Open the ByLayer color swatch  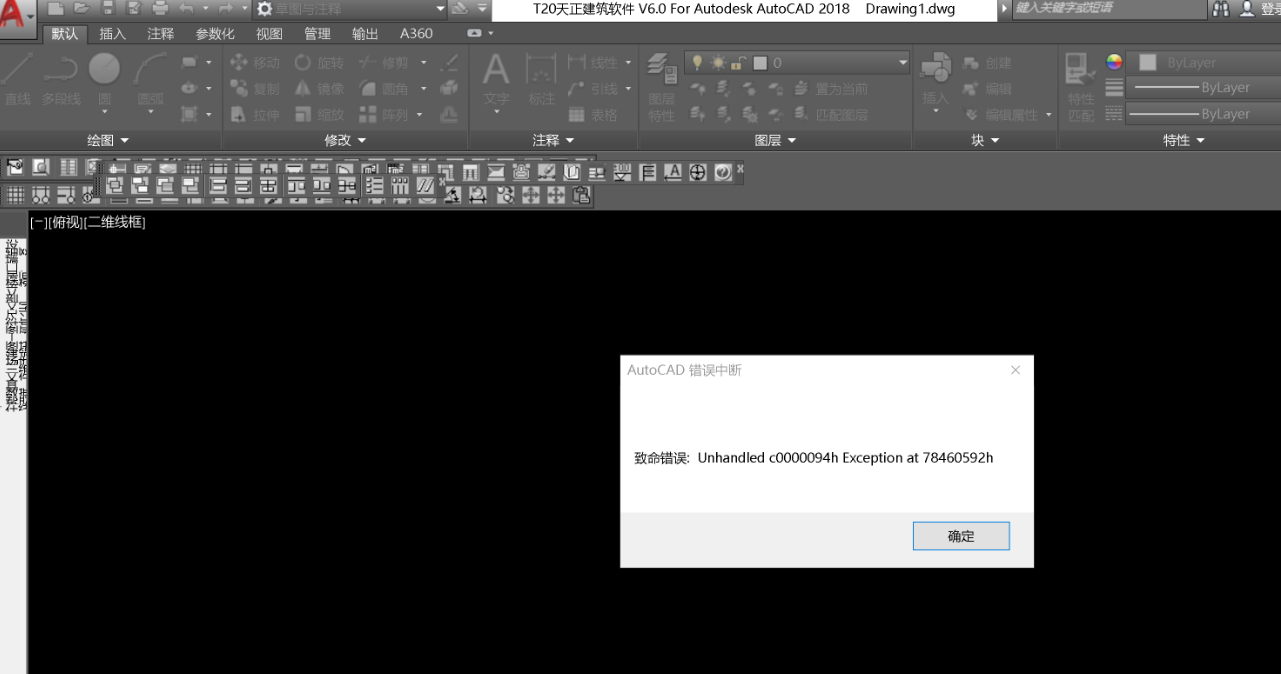click(x=1146, y=62)
